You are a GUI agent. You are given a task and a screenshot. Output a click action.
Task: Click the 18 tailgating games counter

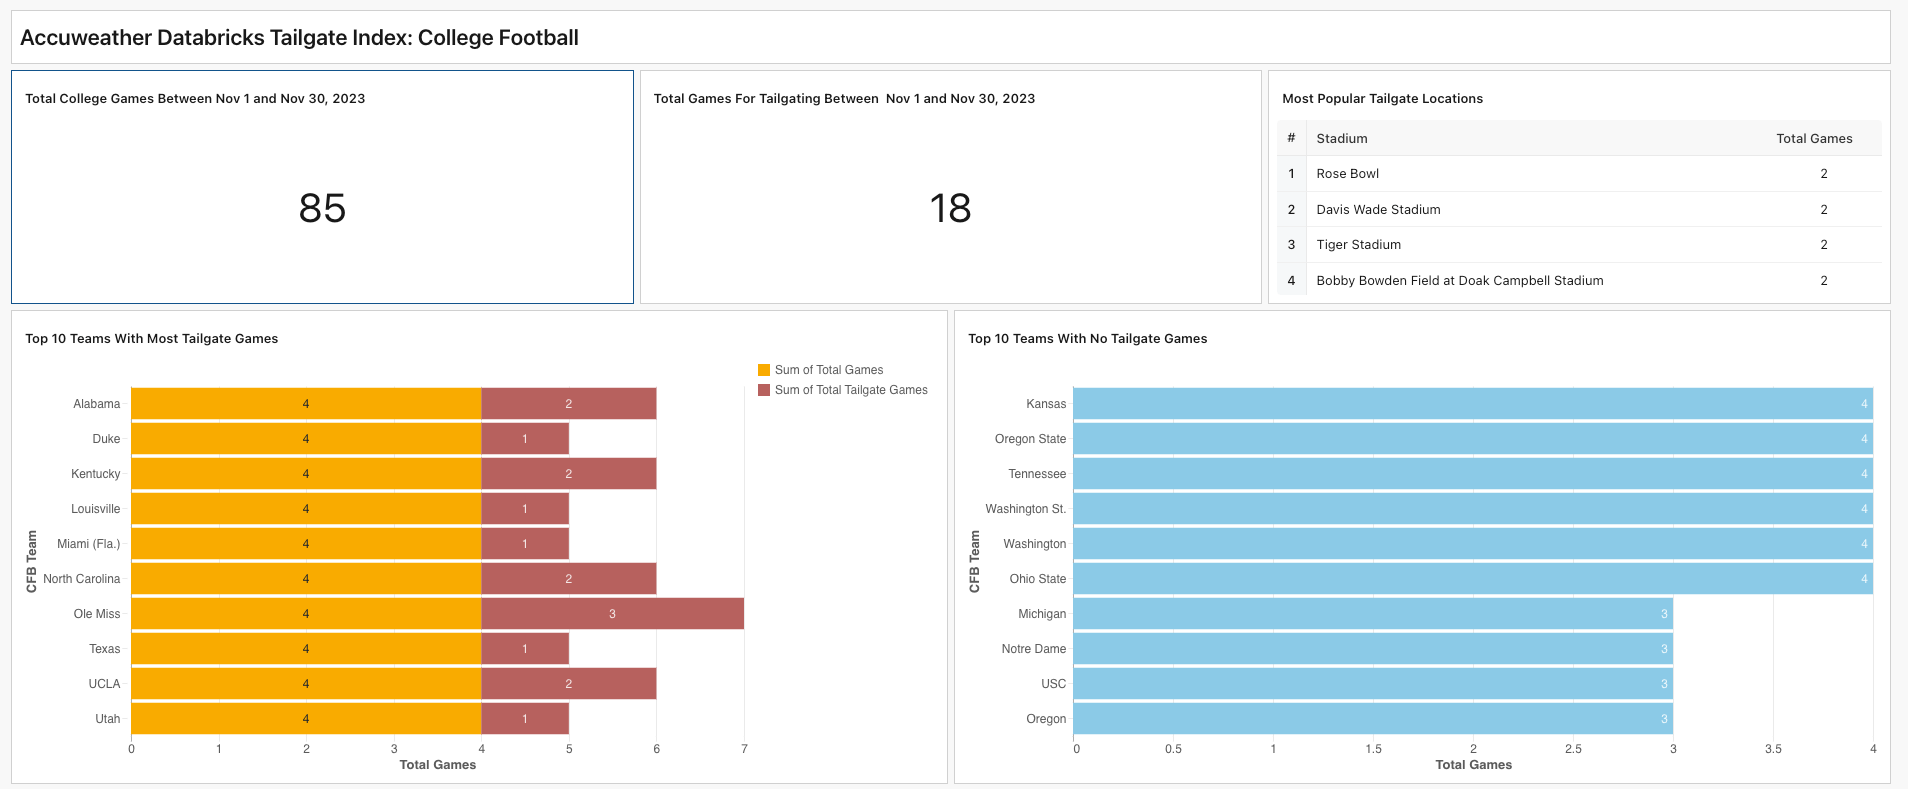coord(950,208)
